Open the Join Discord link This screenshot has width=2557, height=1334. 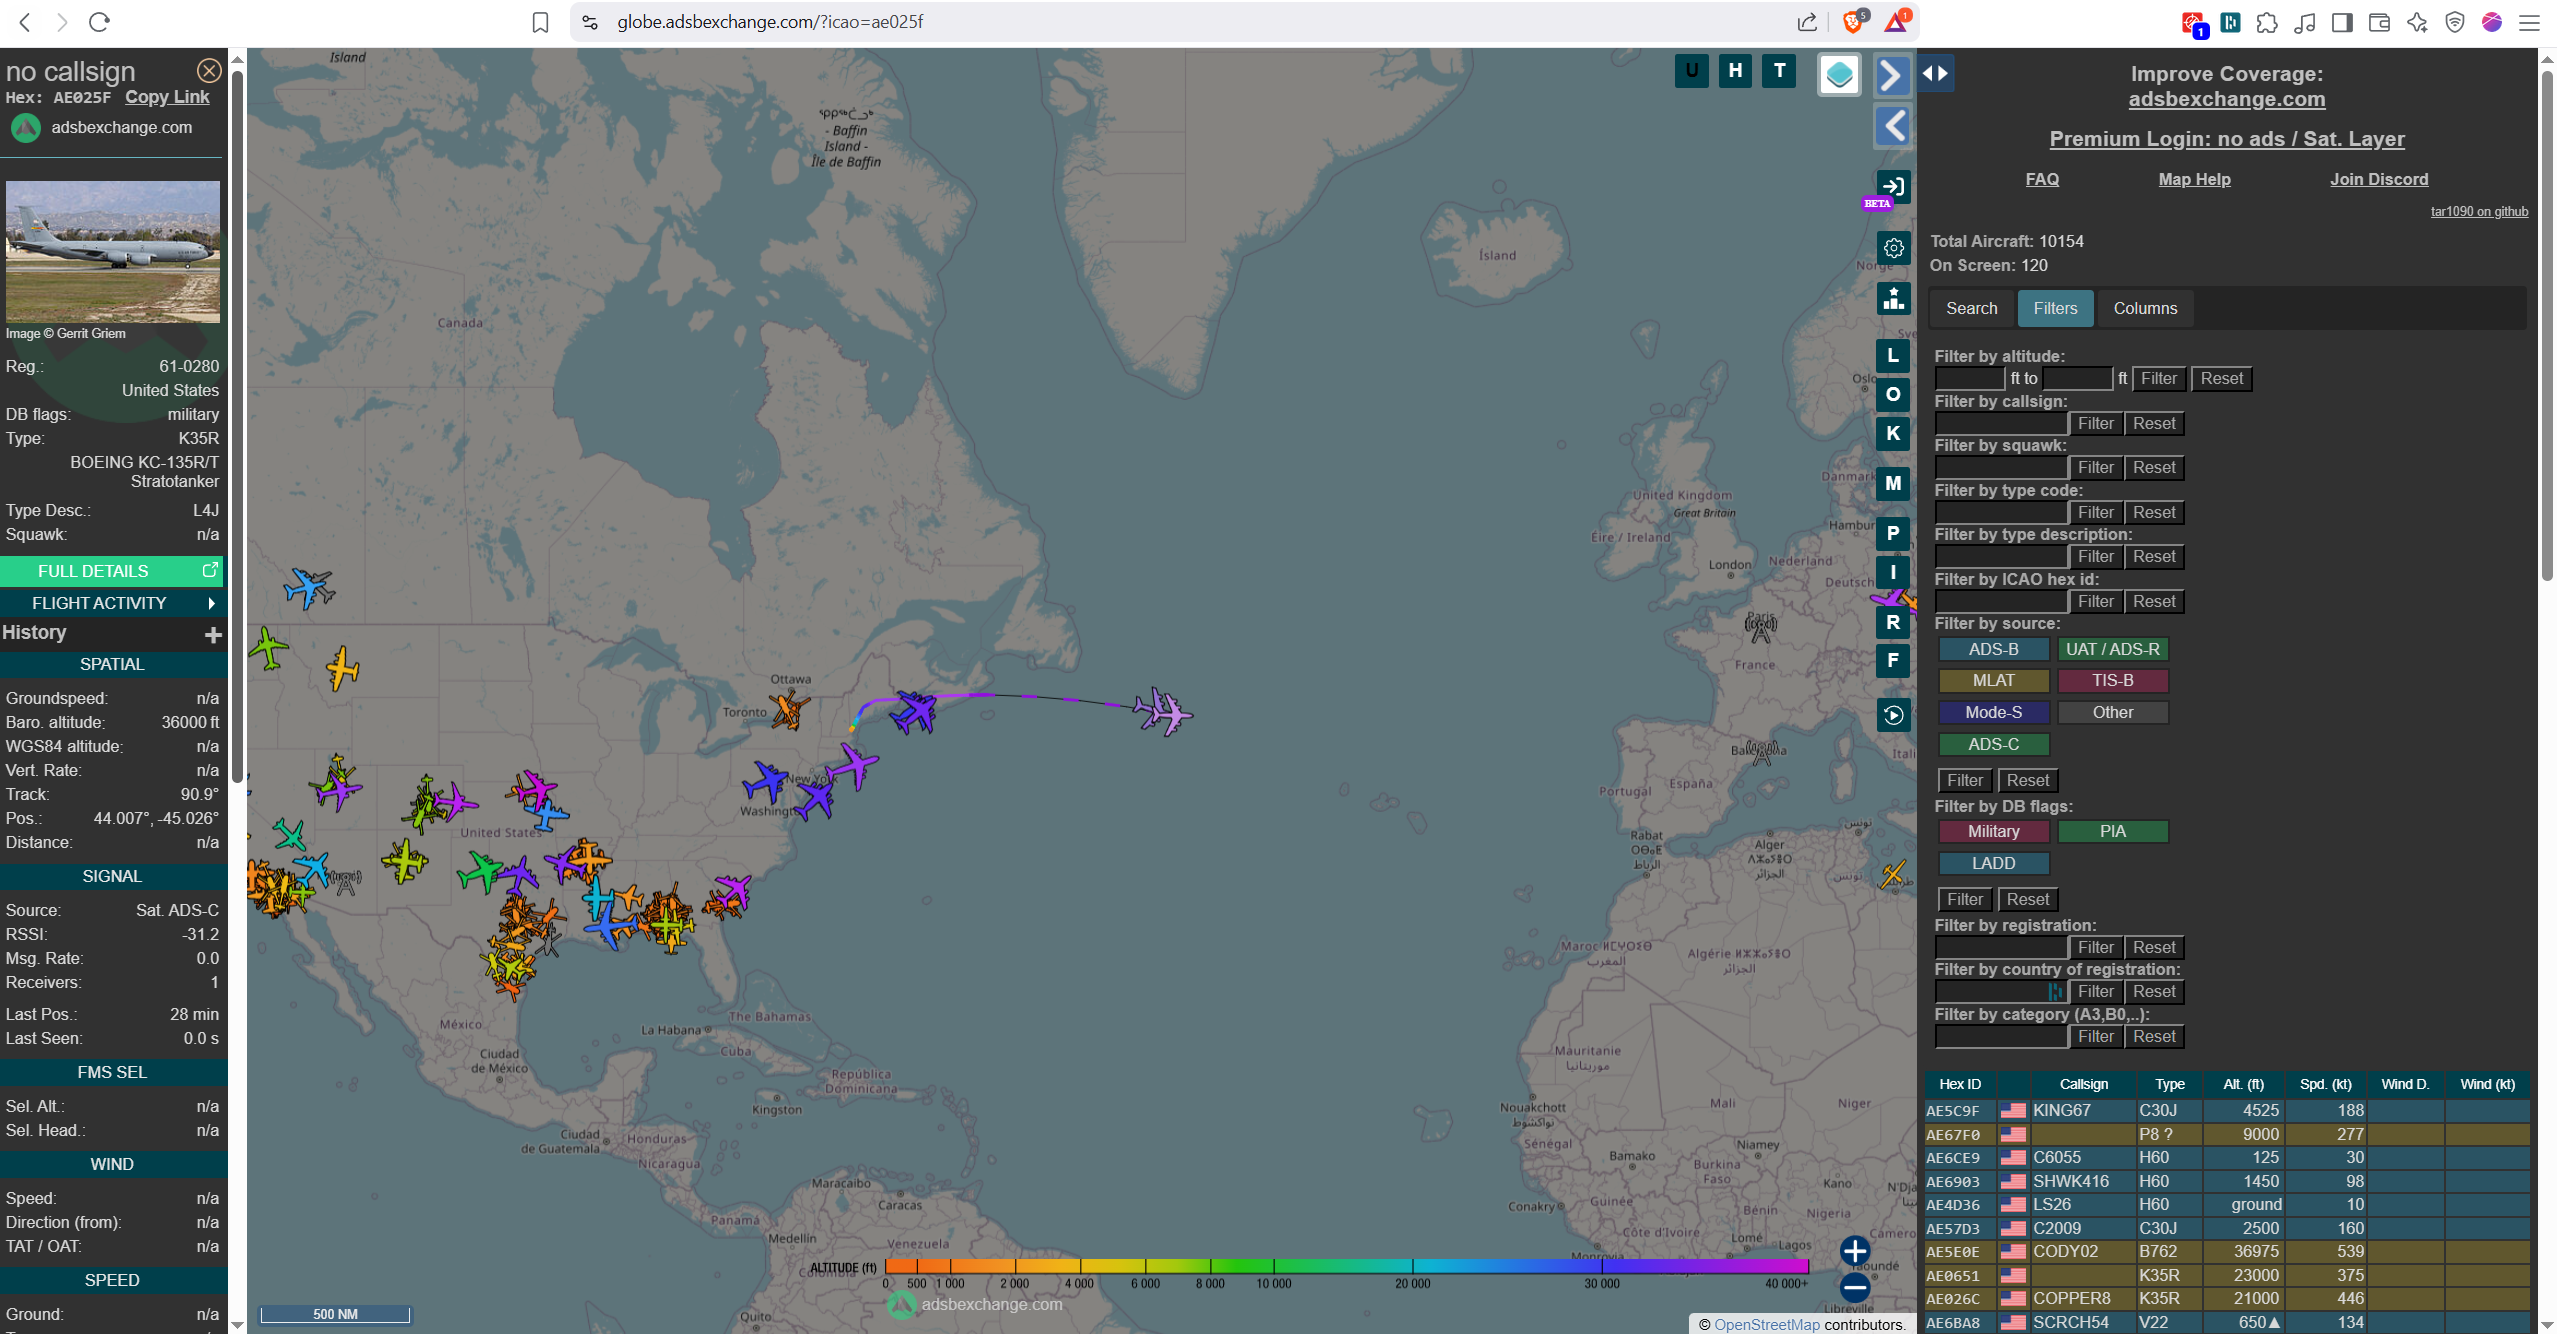[x=2378, y=179]
